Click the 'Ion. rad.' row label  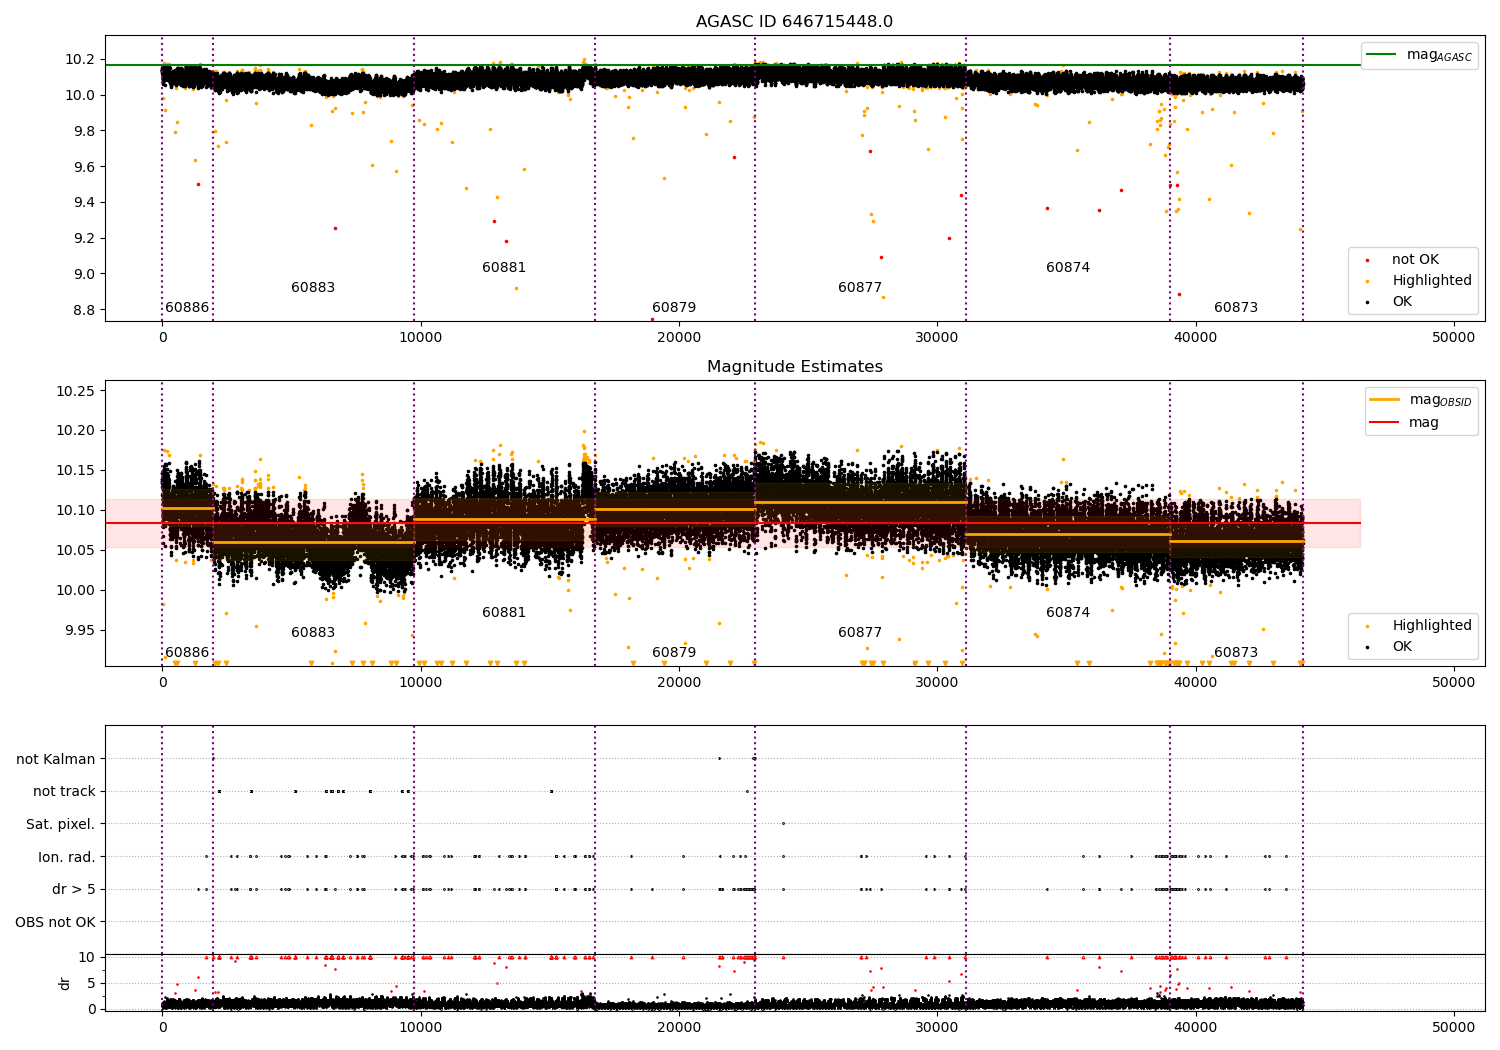[x=67, y=857]
